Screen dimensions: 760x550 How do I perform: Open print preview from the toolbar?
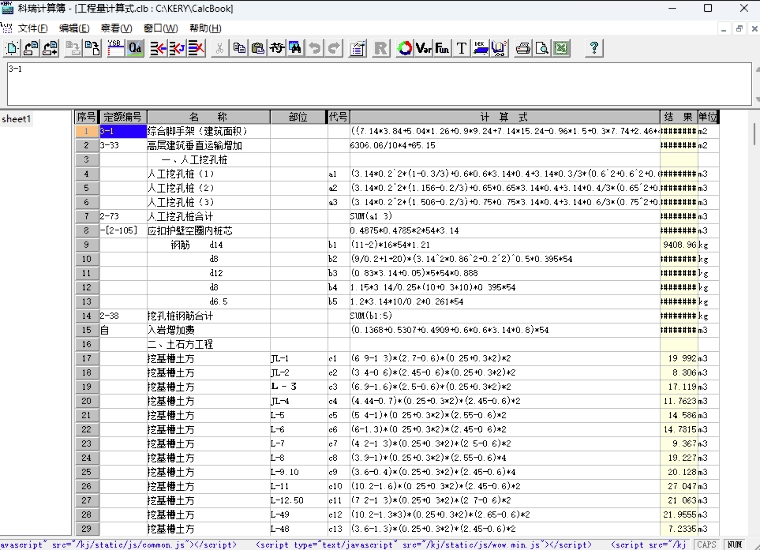tap(541, 47)
